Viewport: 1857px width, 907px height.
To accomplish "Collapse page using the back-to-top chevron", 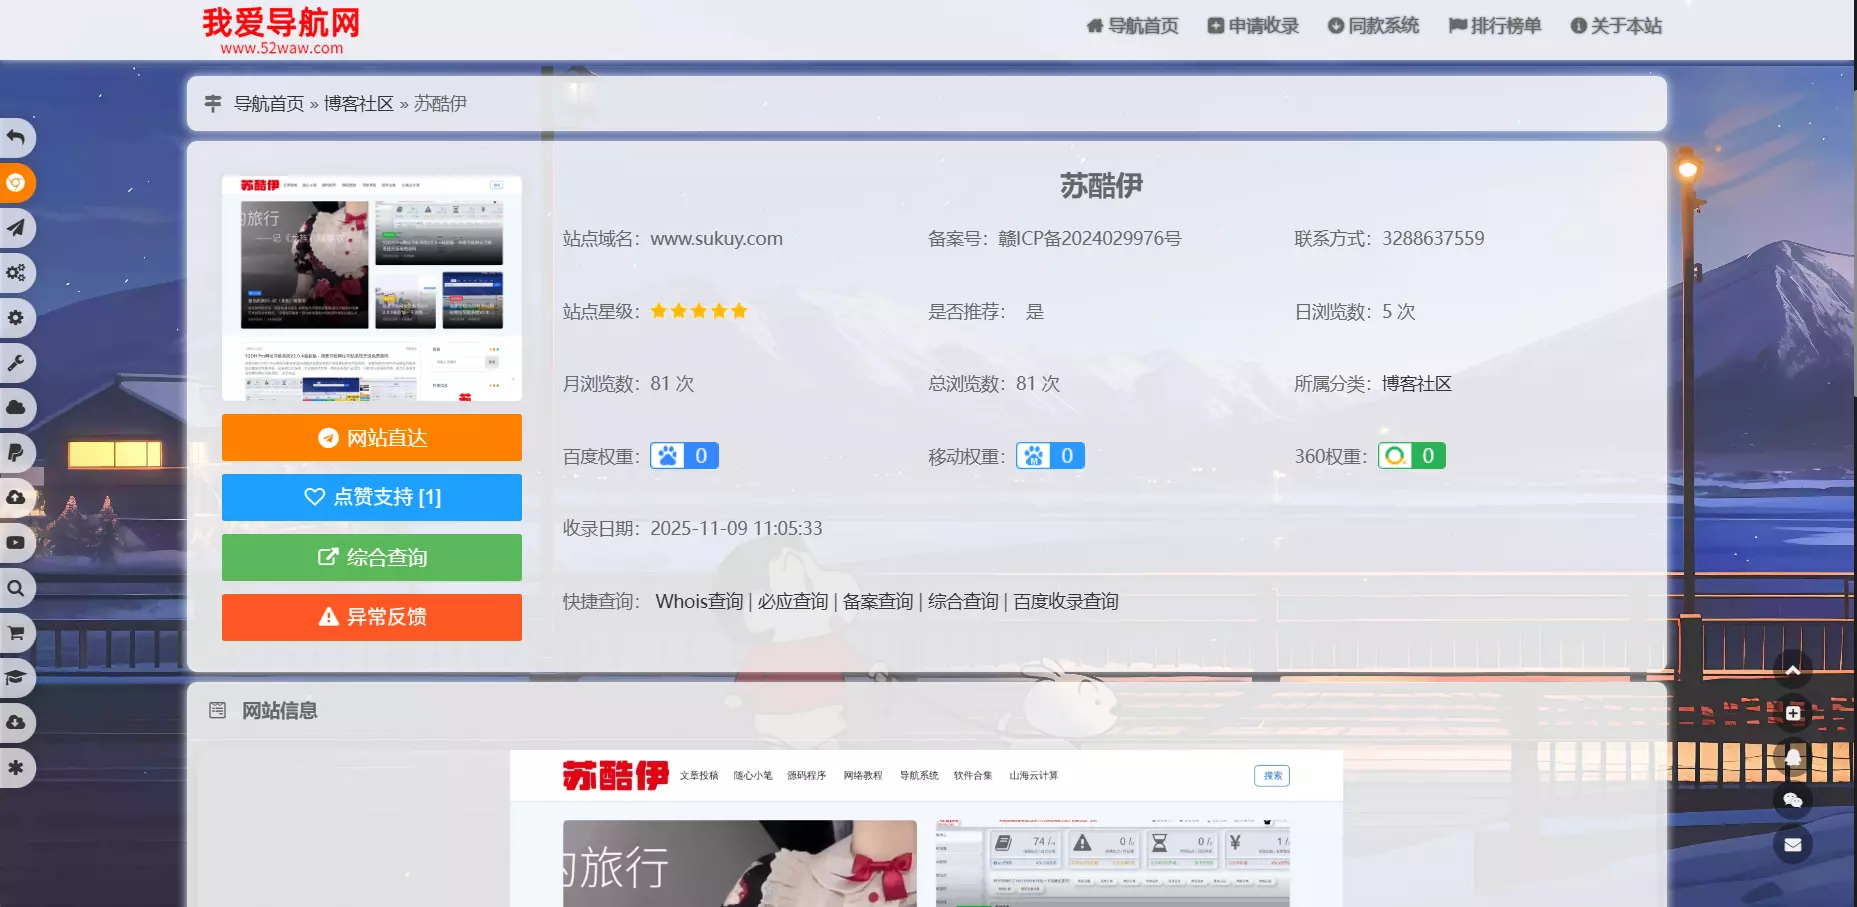I will (x=1792, y=670).
